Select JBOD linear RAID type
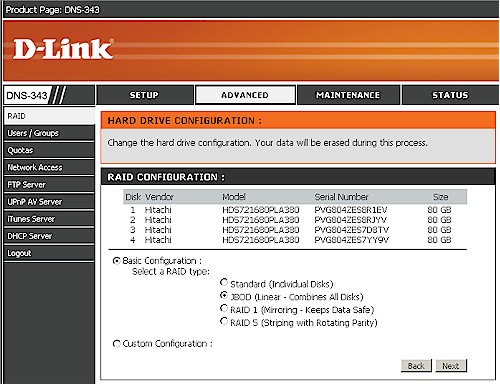The height and width of the screenshot is (385, 500). click(224, 295)
